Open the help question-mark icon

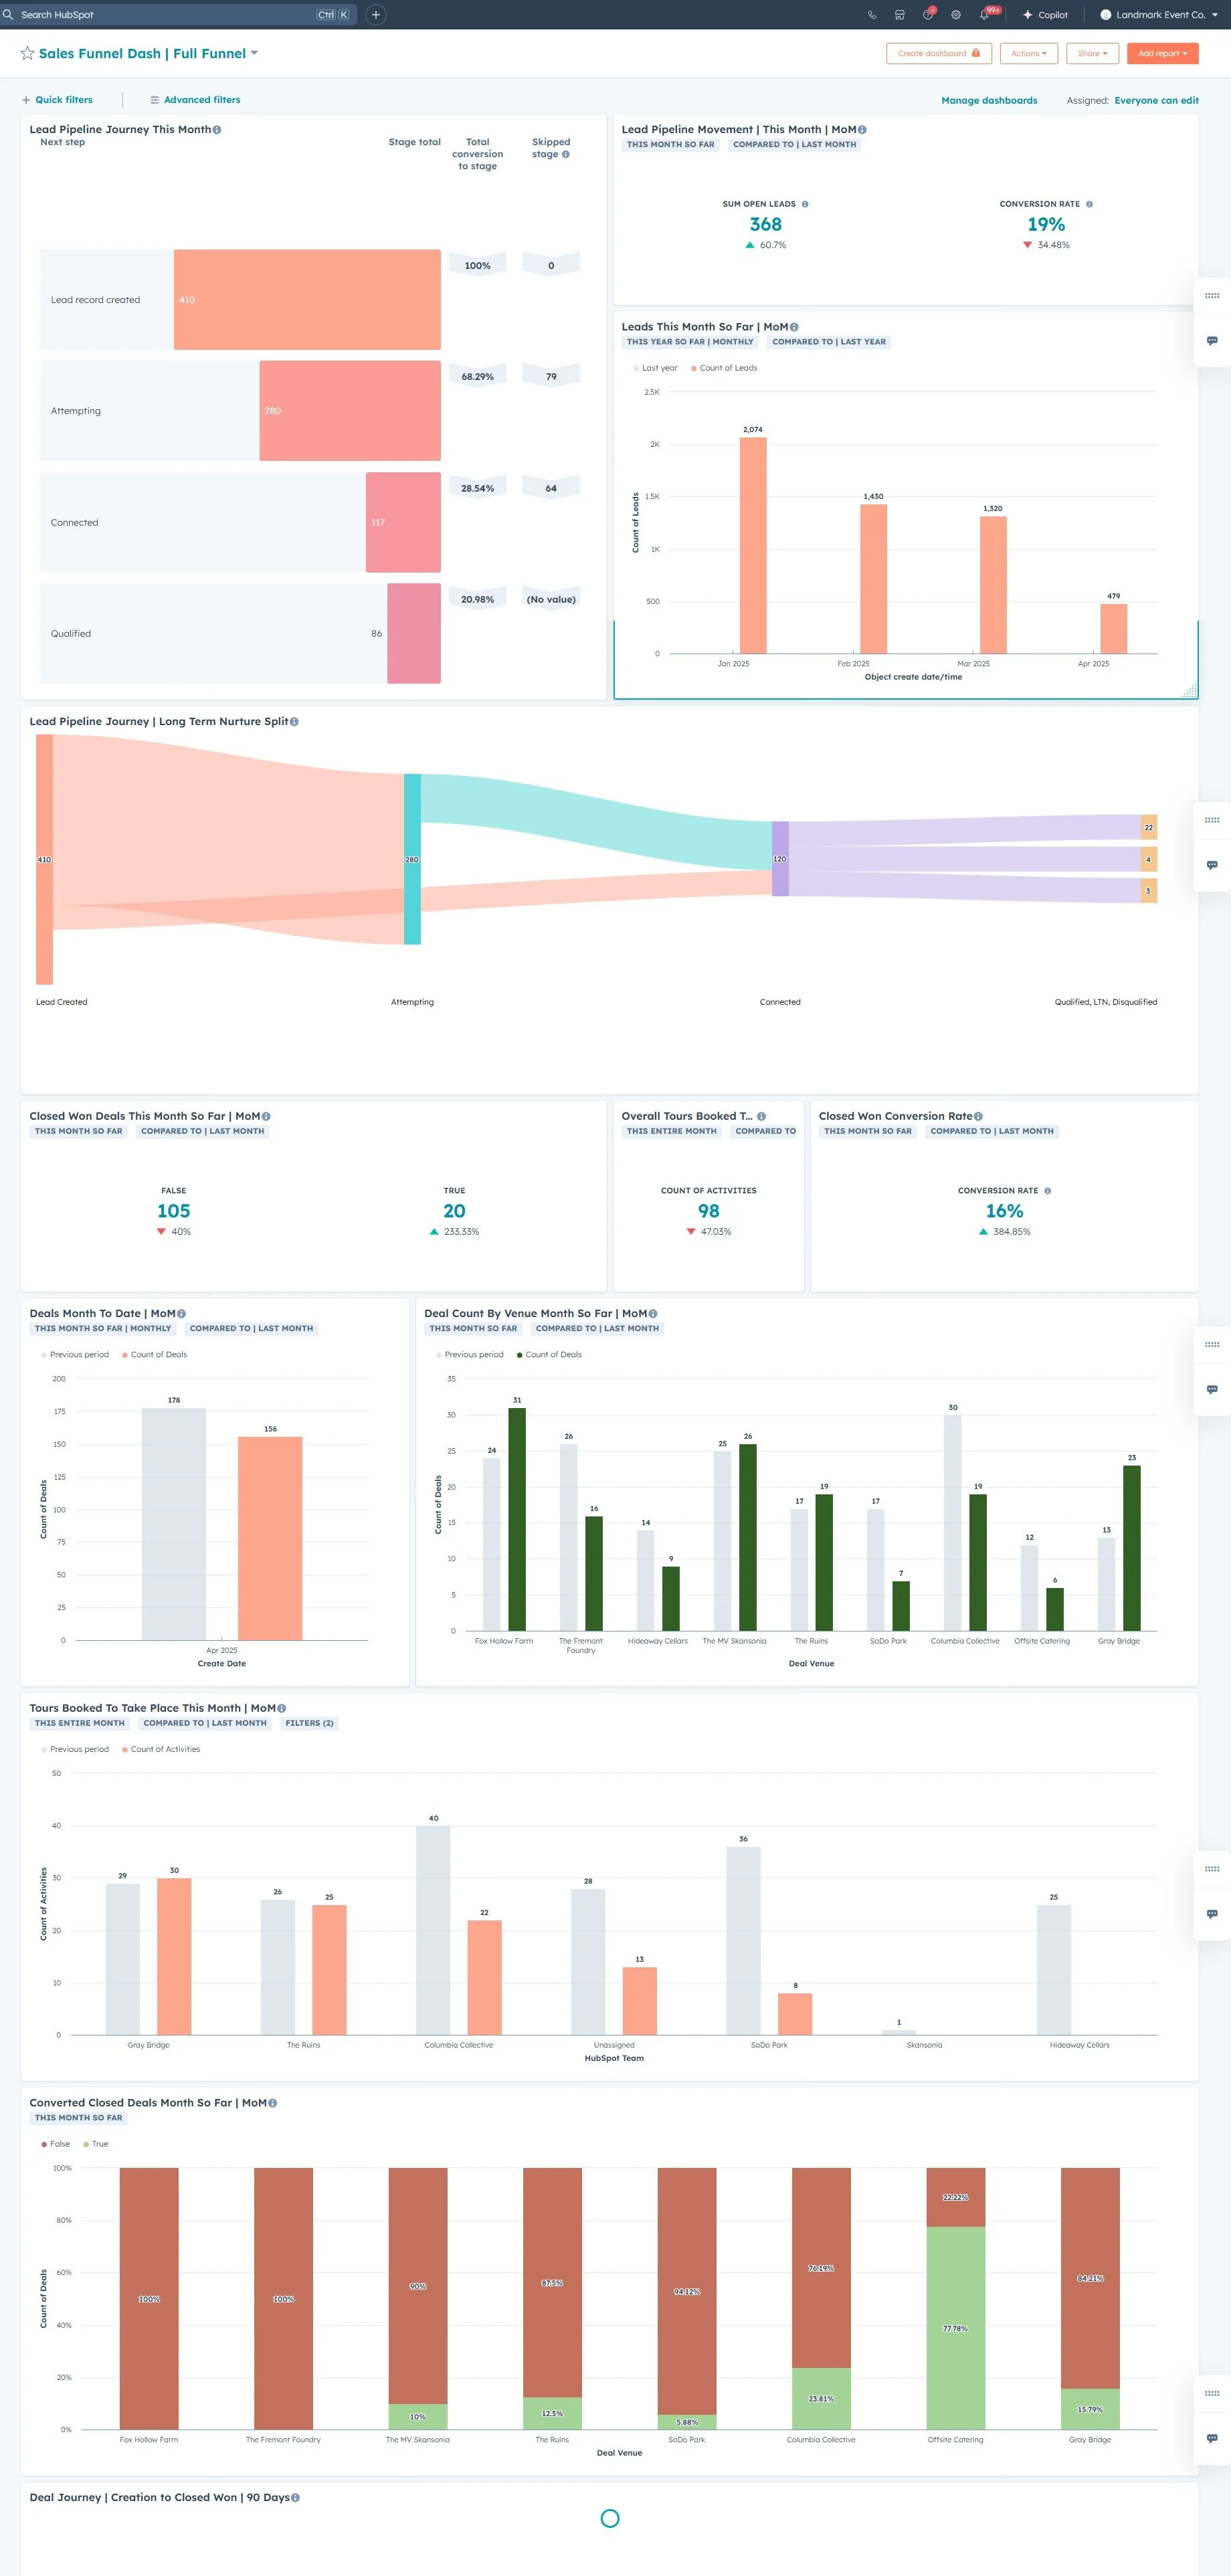point(927,14)
